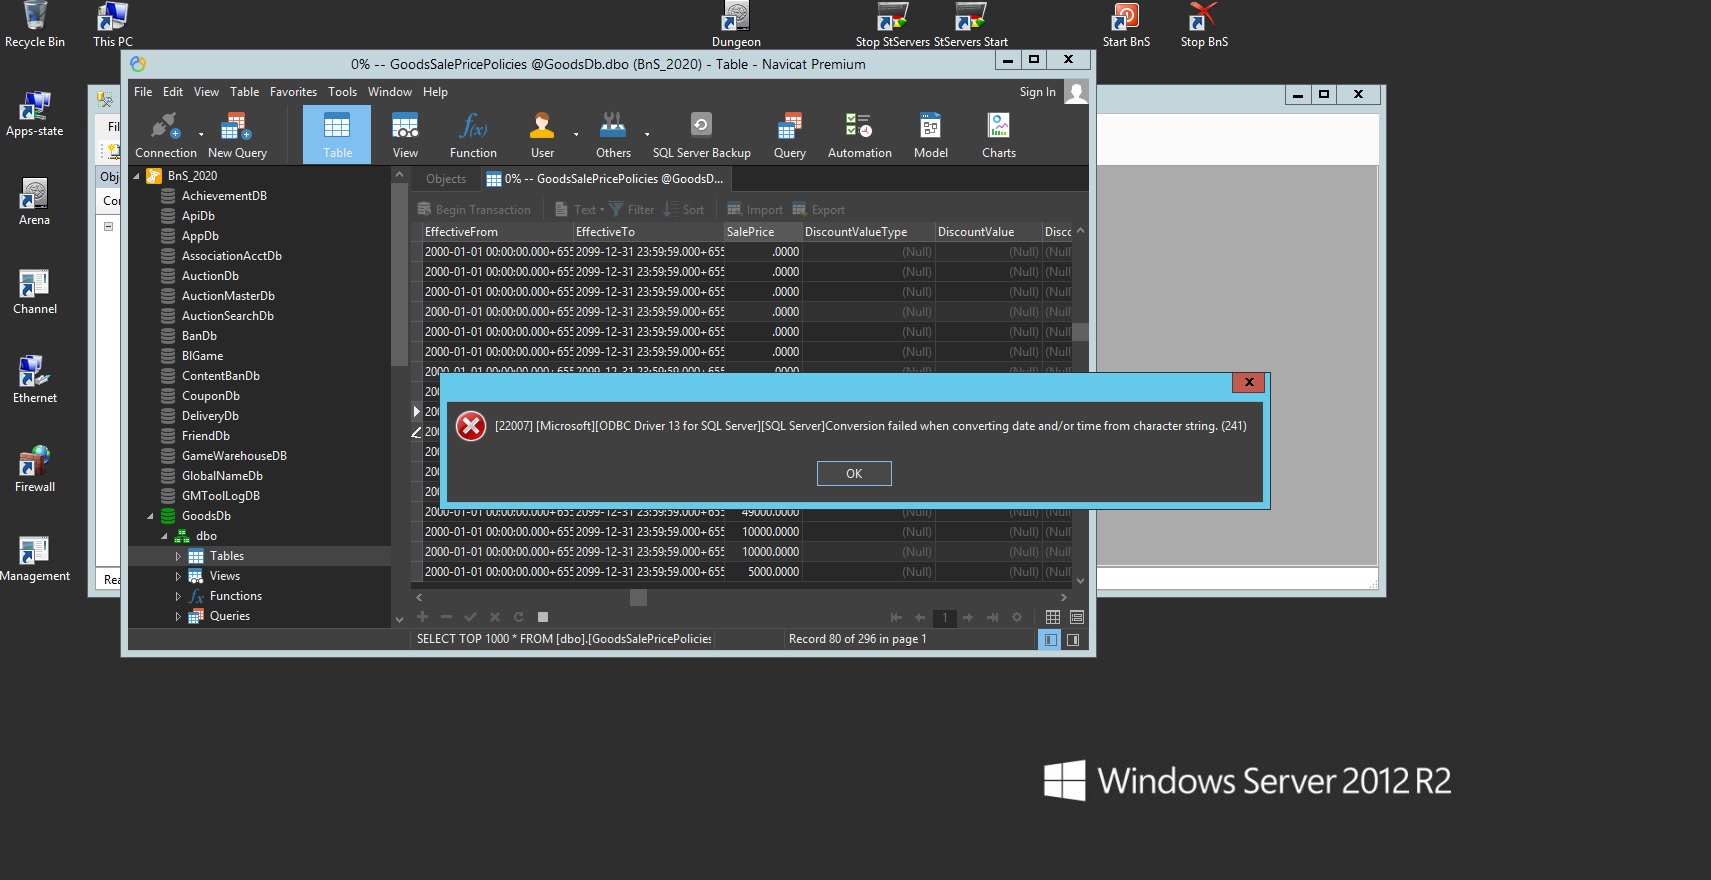Click the New Query toolbar icon

click(237, 135)
